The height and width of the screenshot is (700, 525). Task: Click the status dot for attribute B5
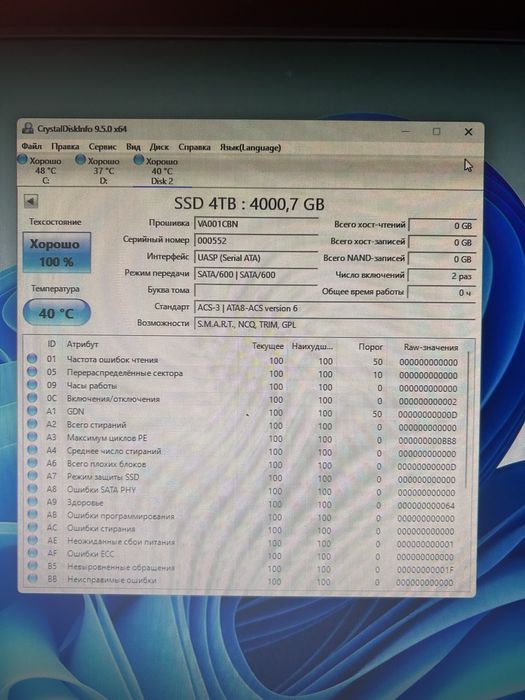coord(32,566)
